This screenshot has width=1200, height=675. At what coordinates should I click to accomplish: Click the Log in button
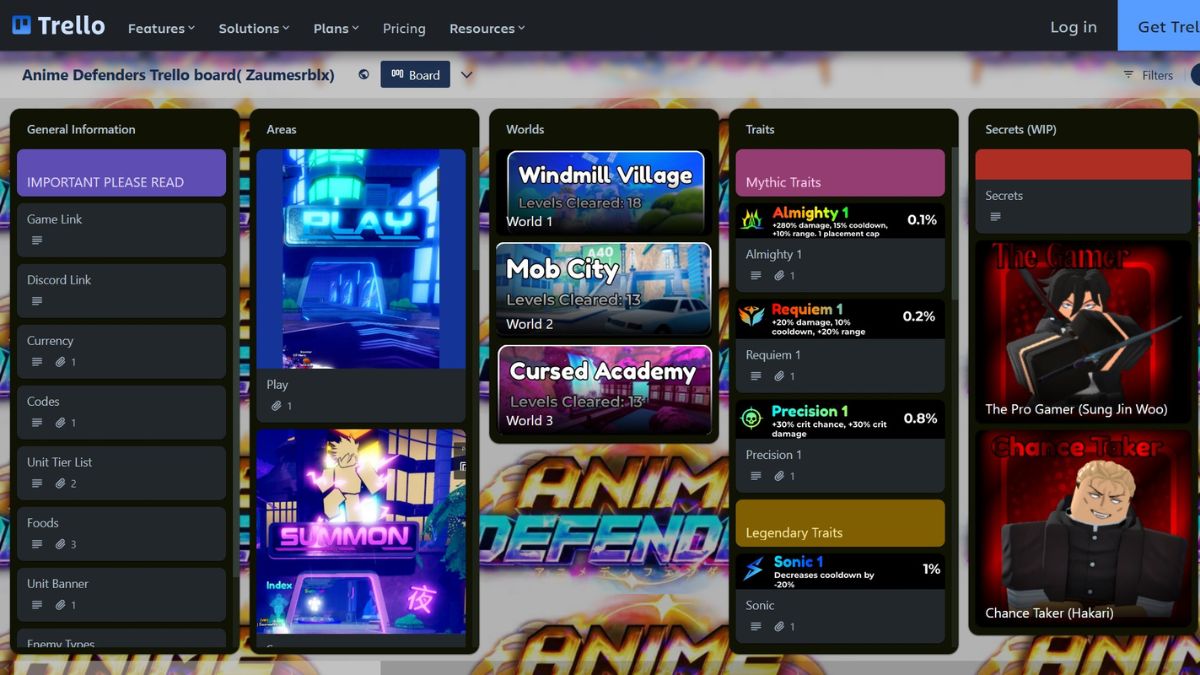[x=1072, y=27]
